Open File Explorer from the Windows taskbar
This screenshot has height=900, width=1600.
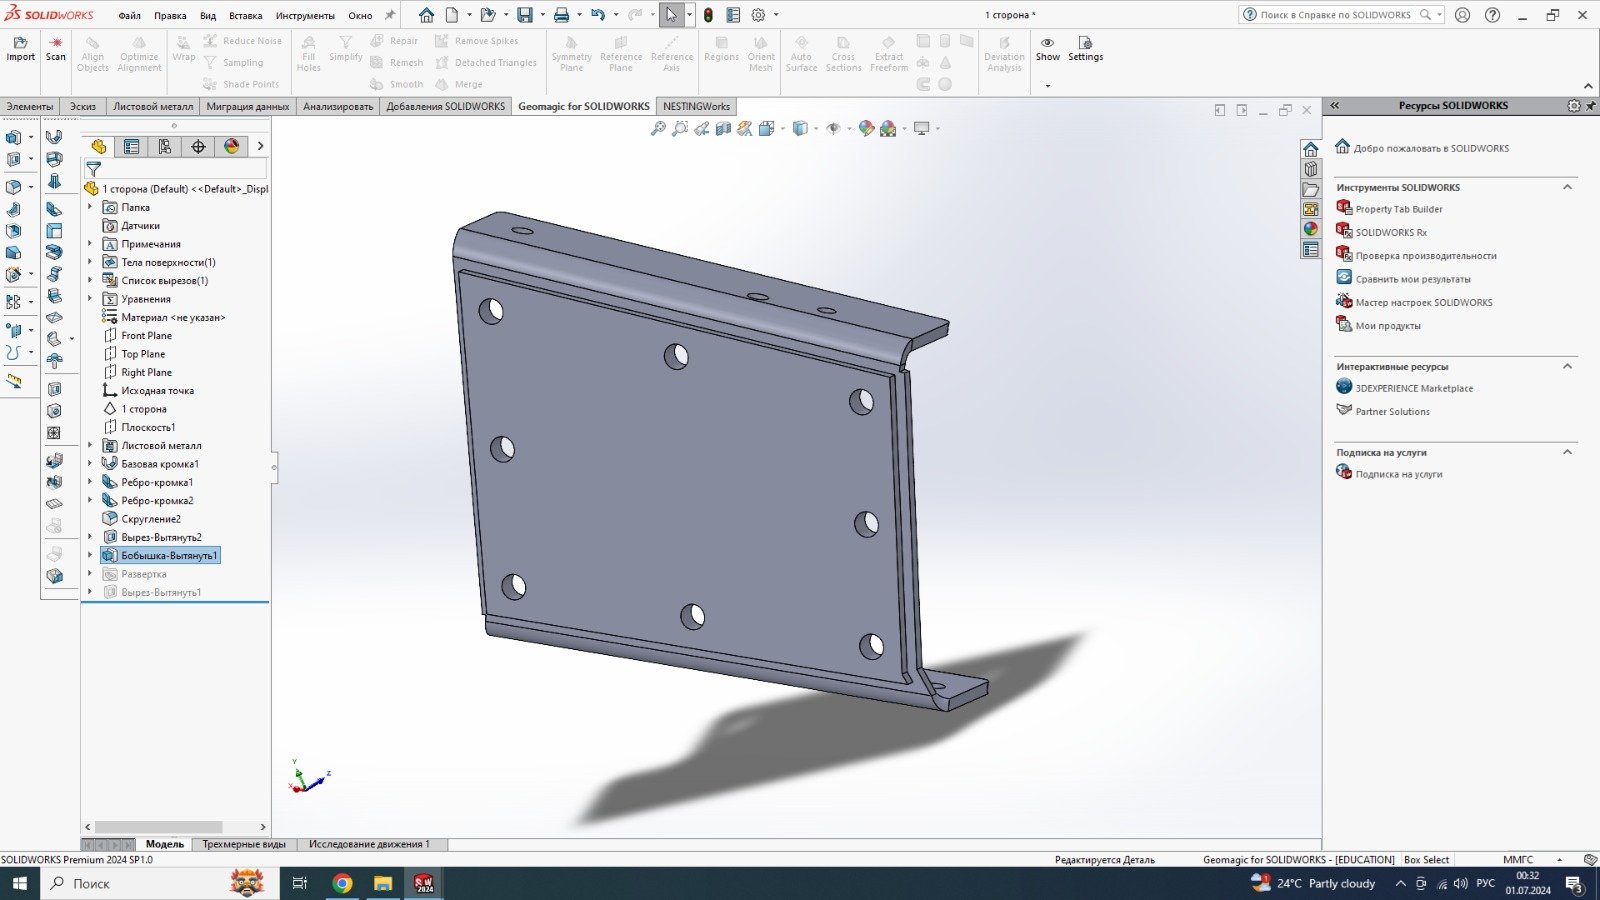383,883
